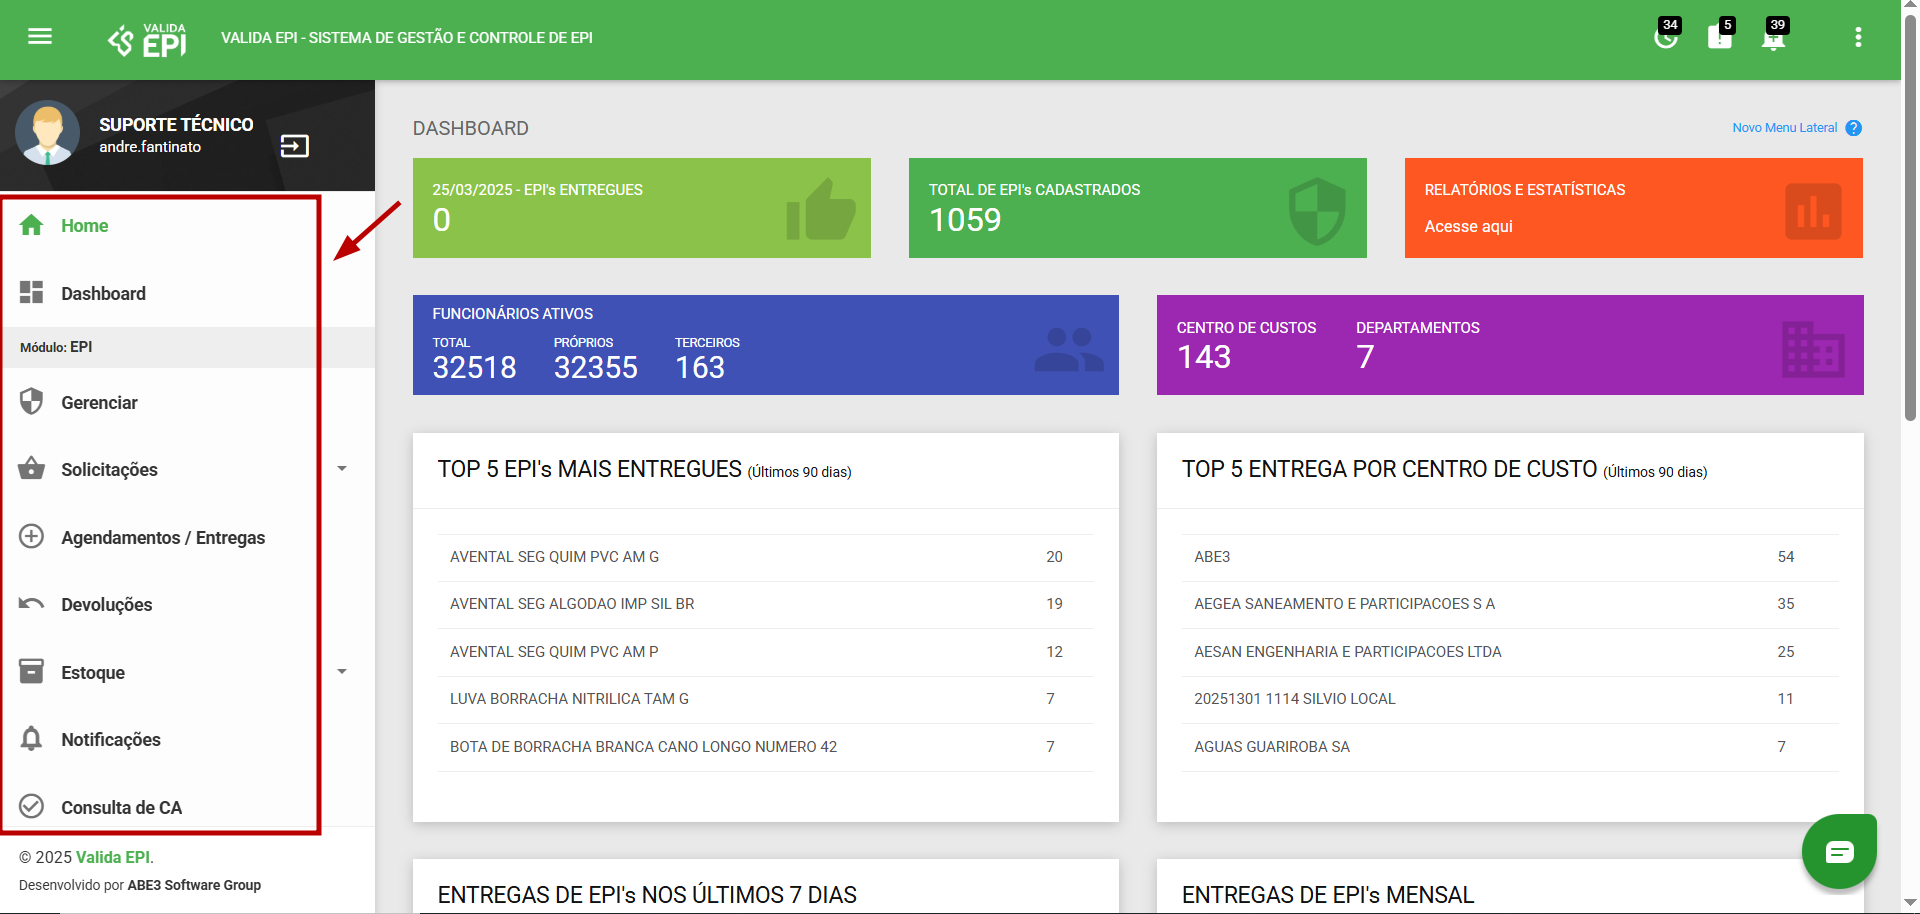
Task: Click the AVENTAL SEG QUIM PVC AM P row
Action: click(765, 652)
